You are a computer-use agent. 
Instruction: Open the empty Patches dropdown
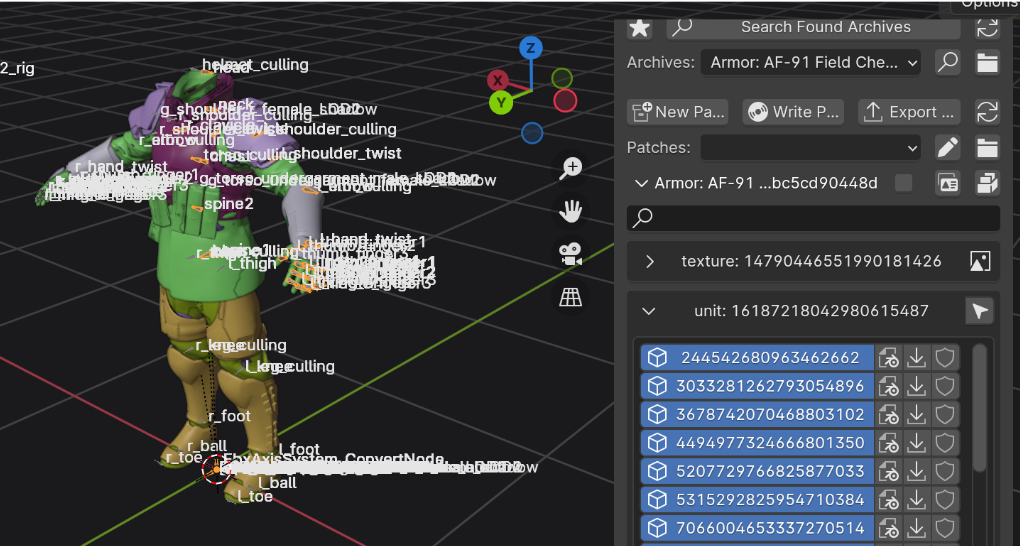[x=811, y=148]
